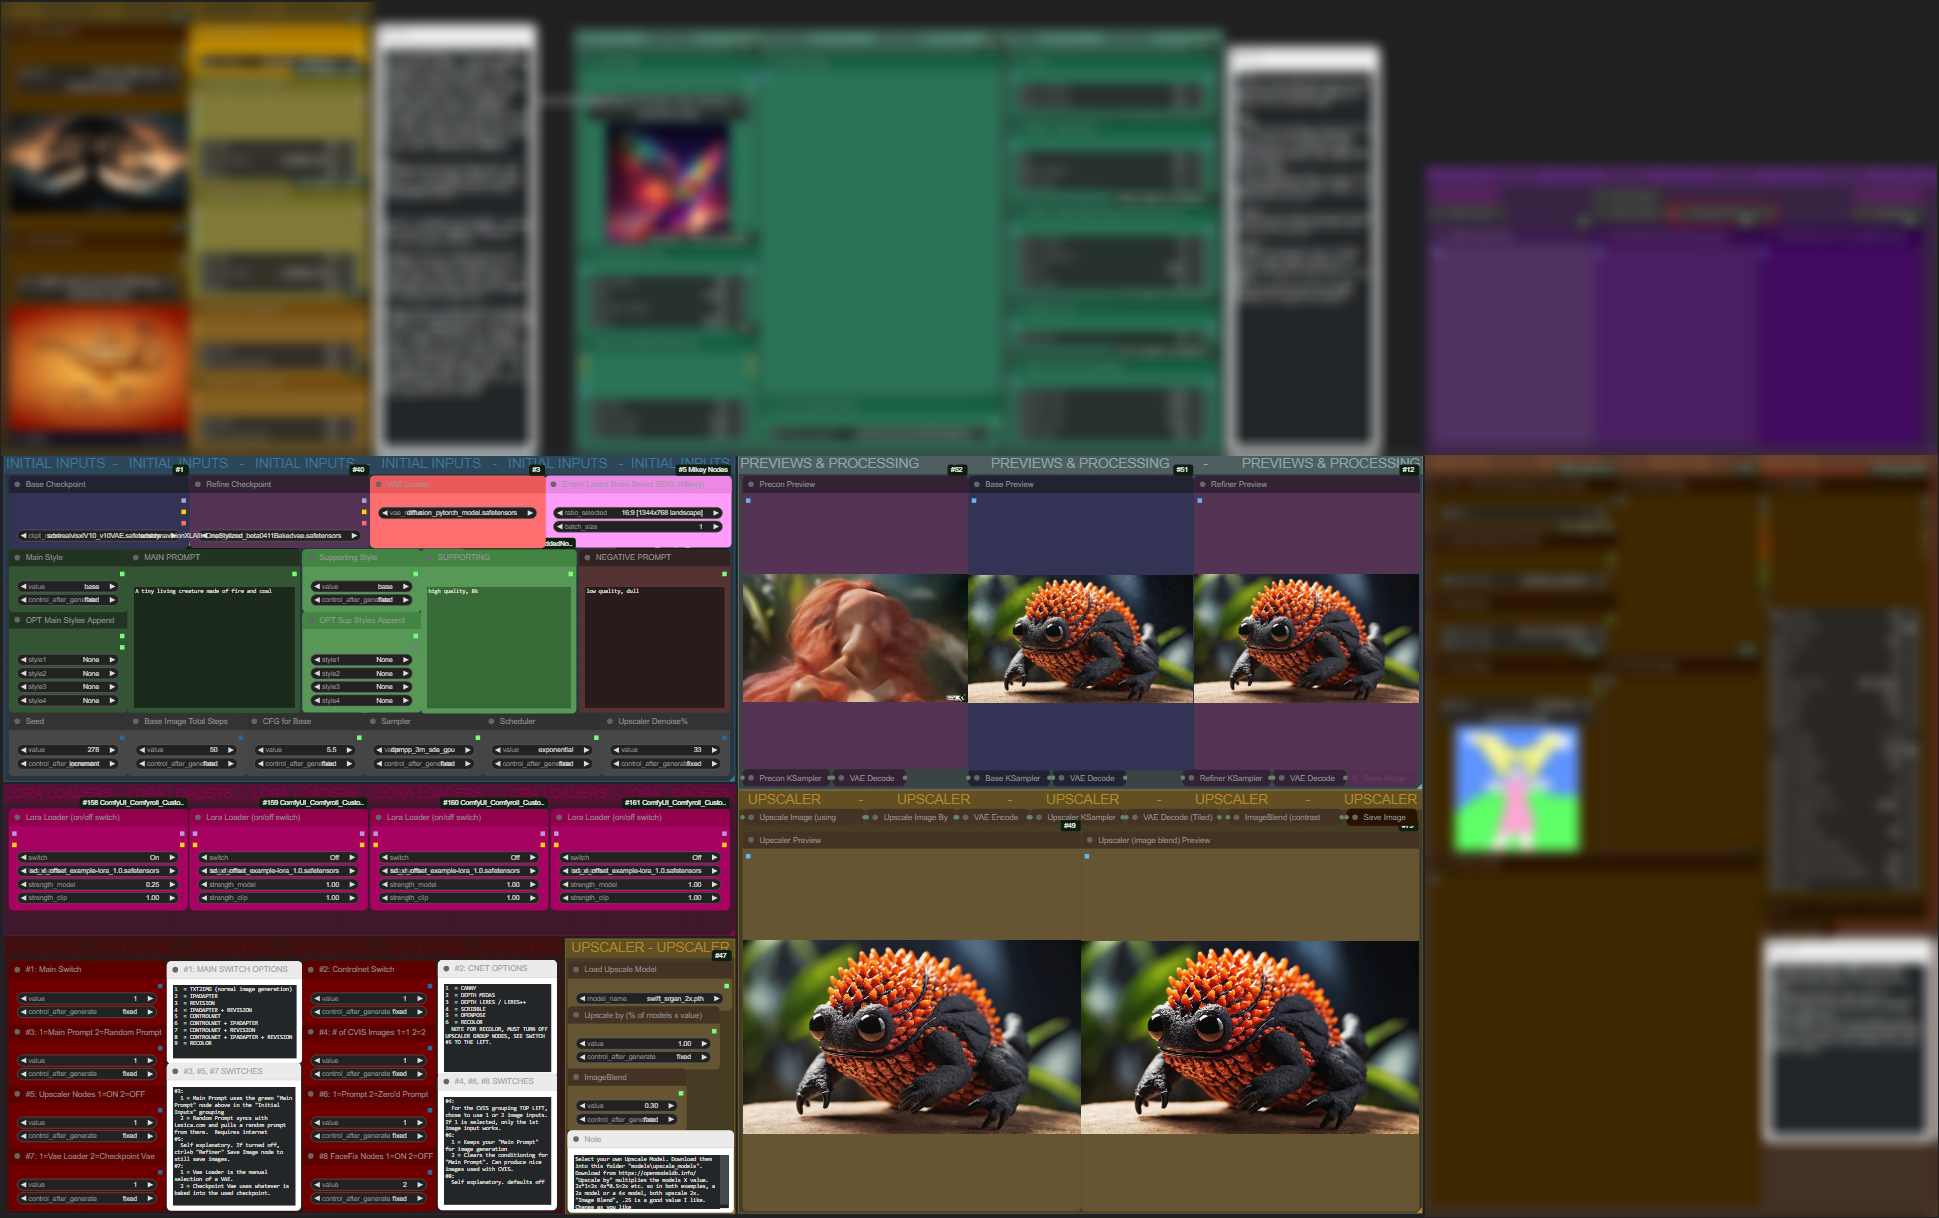Screen dimensions: 1939x1218
Task: Open the ratio_selected 16:9 landscape dropdown
Action: 638,513
